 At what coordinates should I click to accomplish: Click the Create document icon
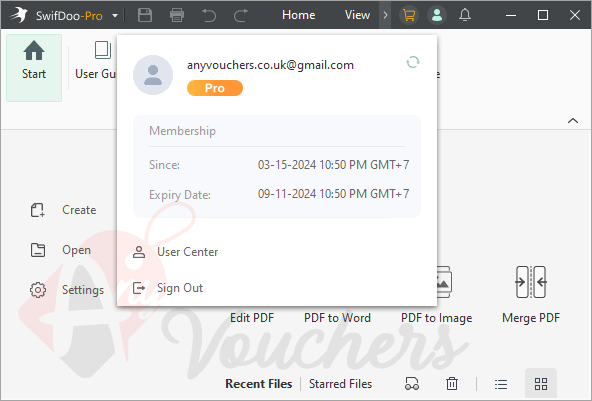38,210
